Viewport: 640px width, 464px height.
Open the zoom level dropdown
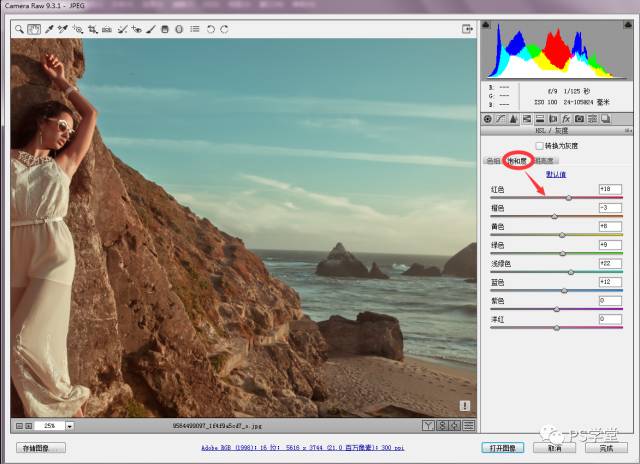(69, 426)
